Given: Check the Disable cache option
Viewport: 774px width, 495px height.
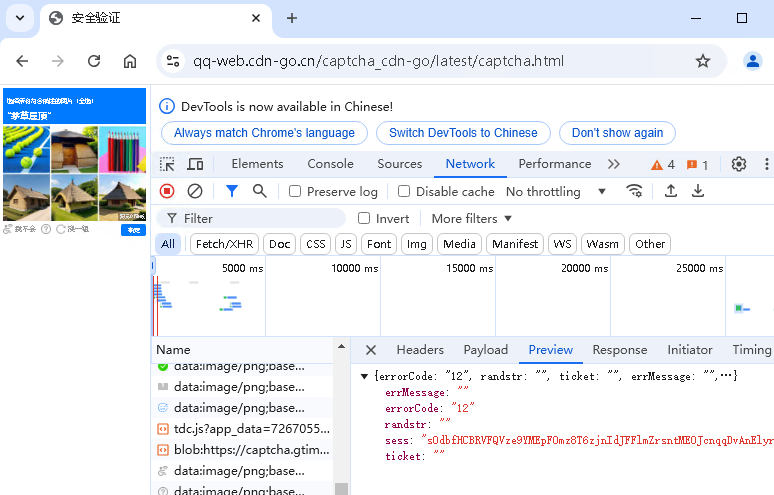Looking at the screenshot, I should coord(404,192).
